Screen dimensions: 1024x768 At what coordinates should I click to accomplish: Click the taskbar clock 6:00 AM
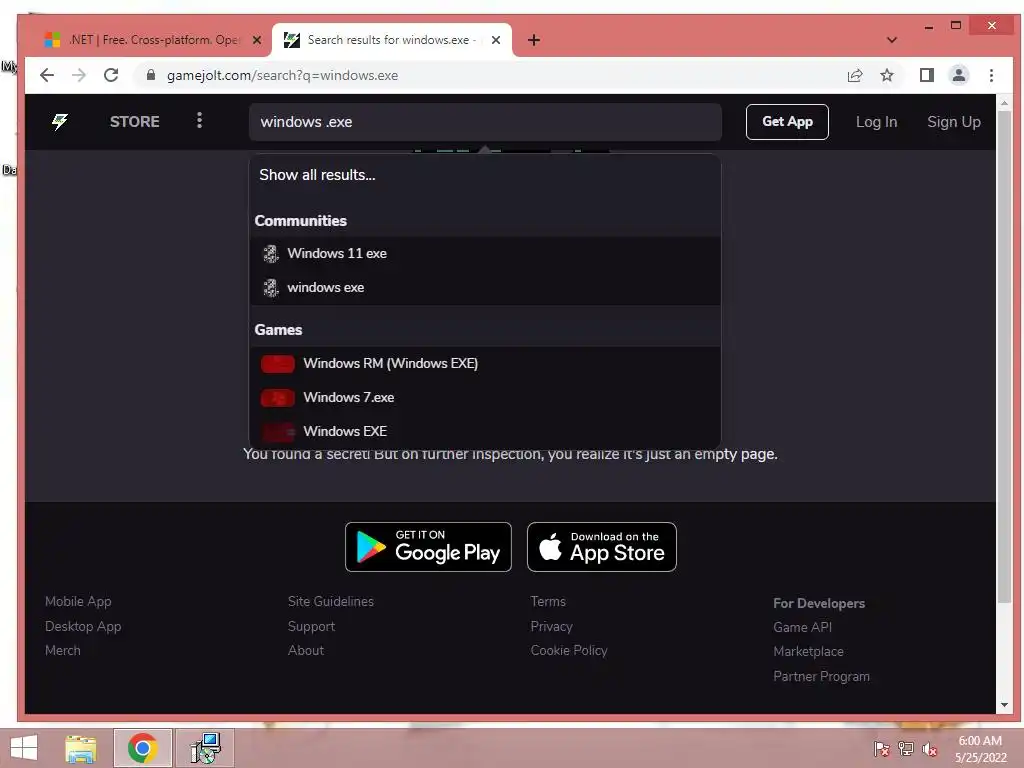coord(980,741)
